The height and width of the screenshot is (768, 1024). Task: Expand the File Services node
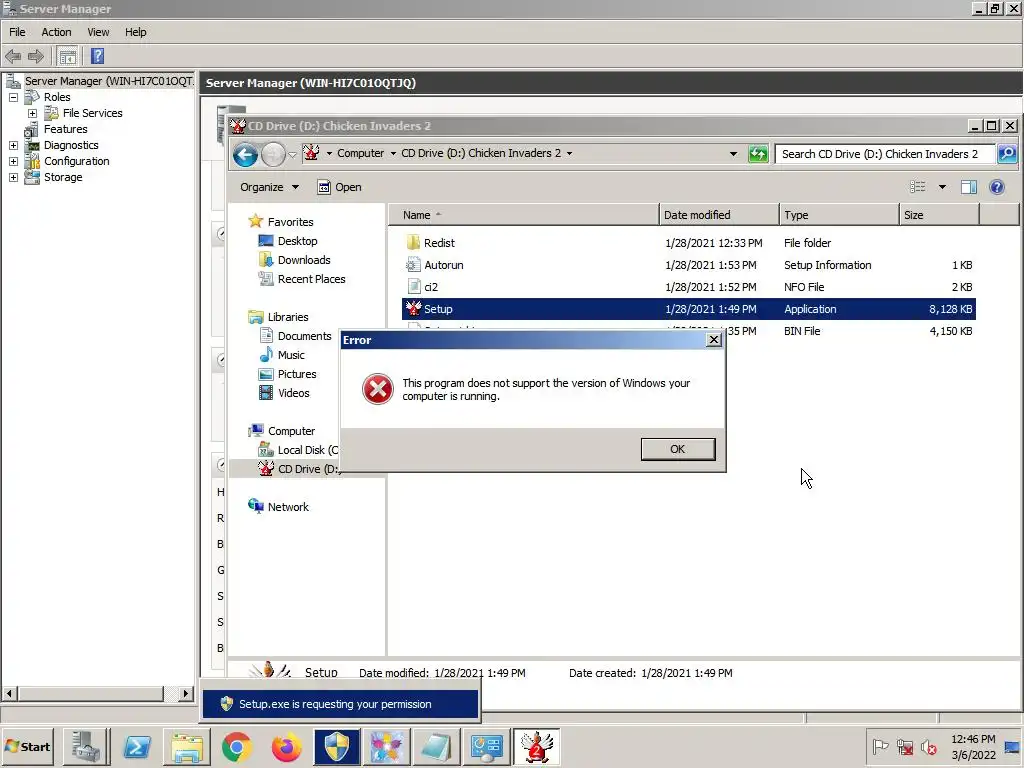click(32, 113)
